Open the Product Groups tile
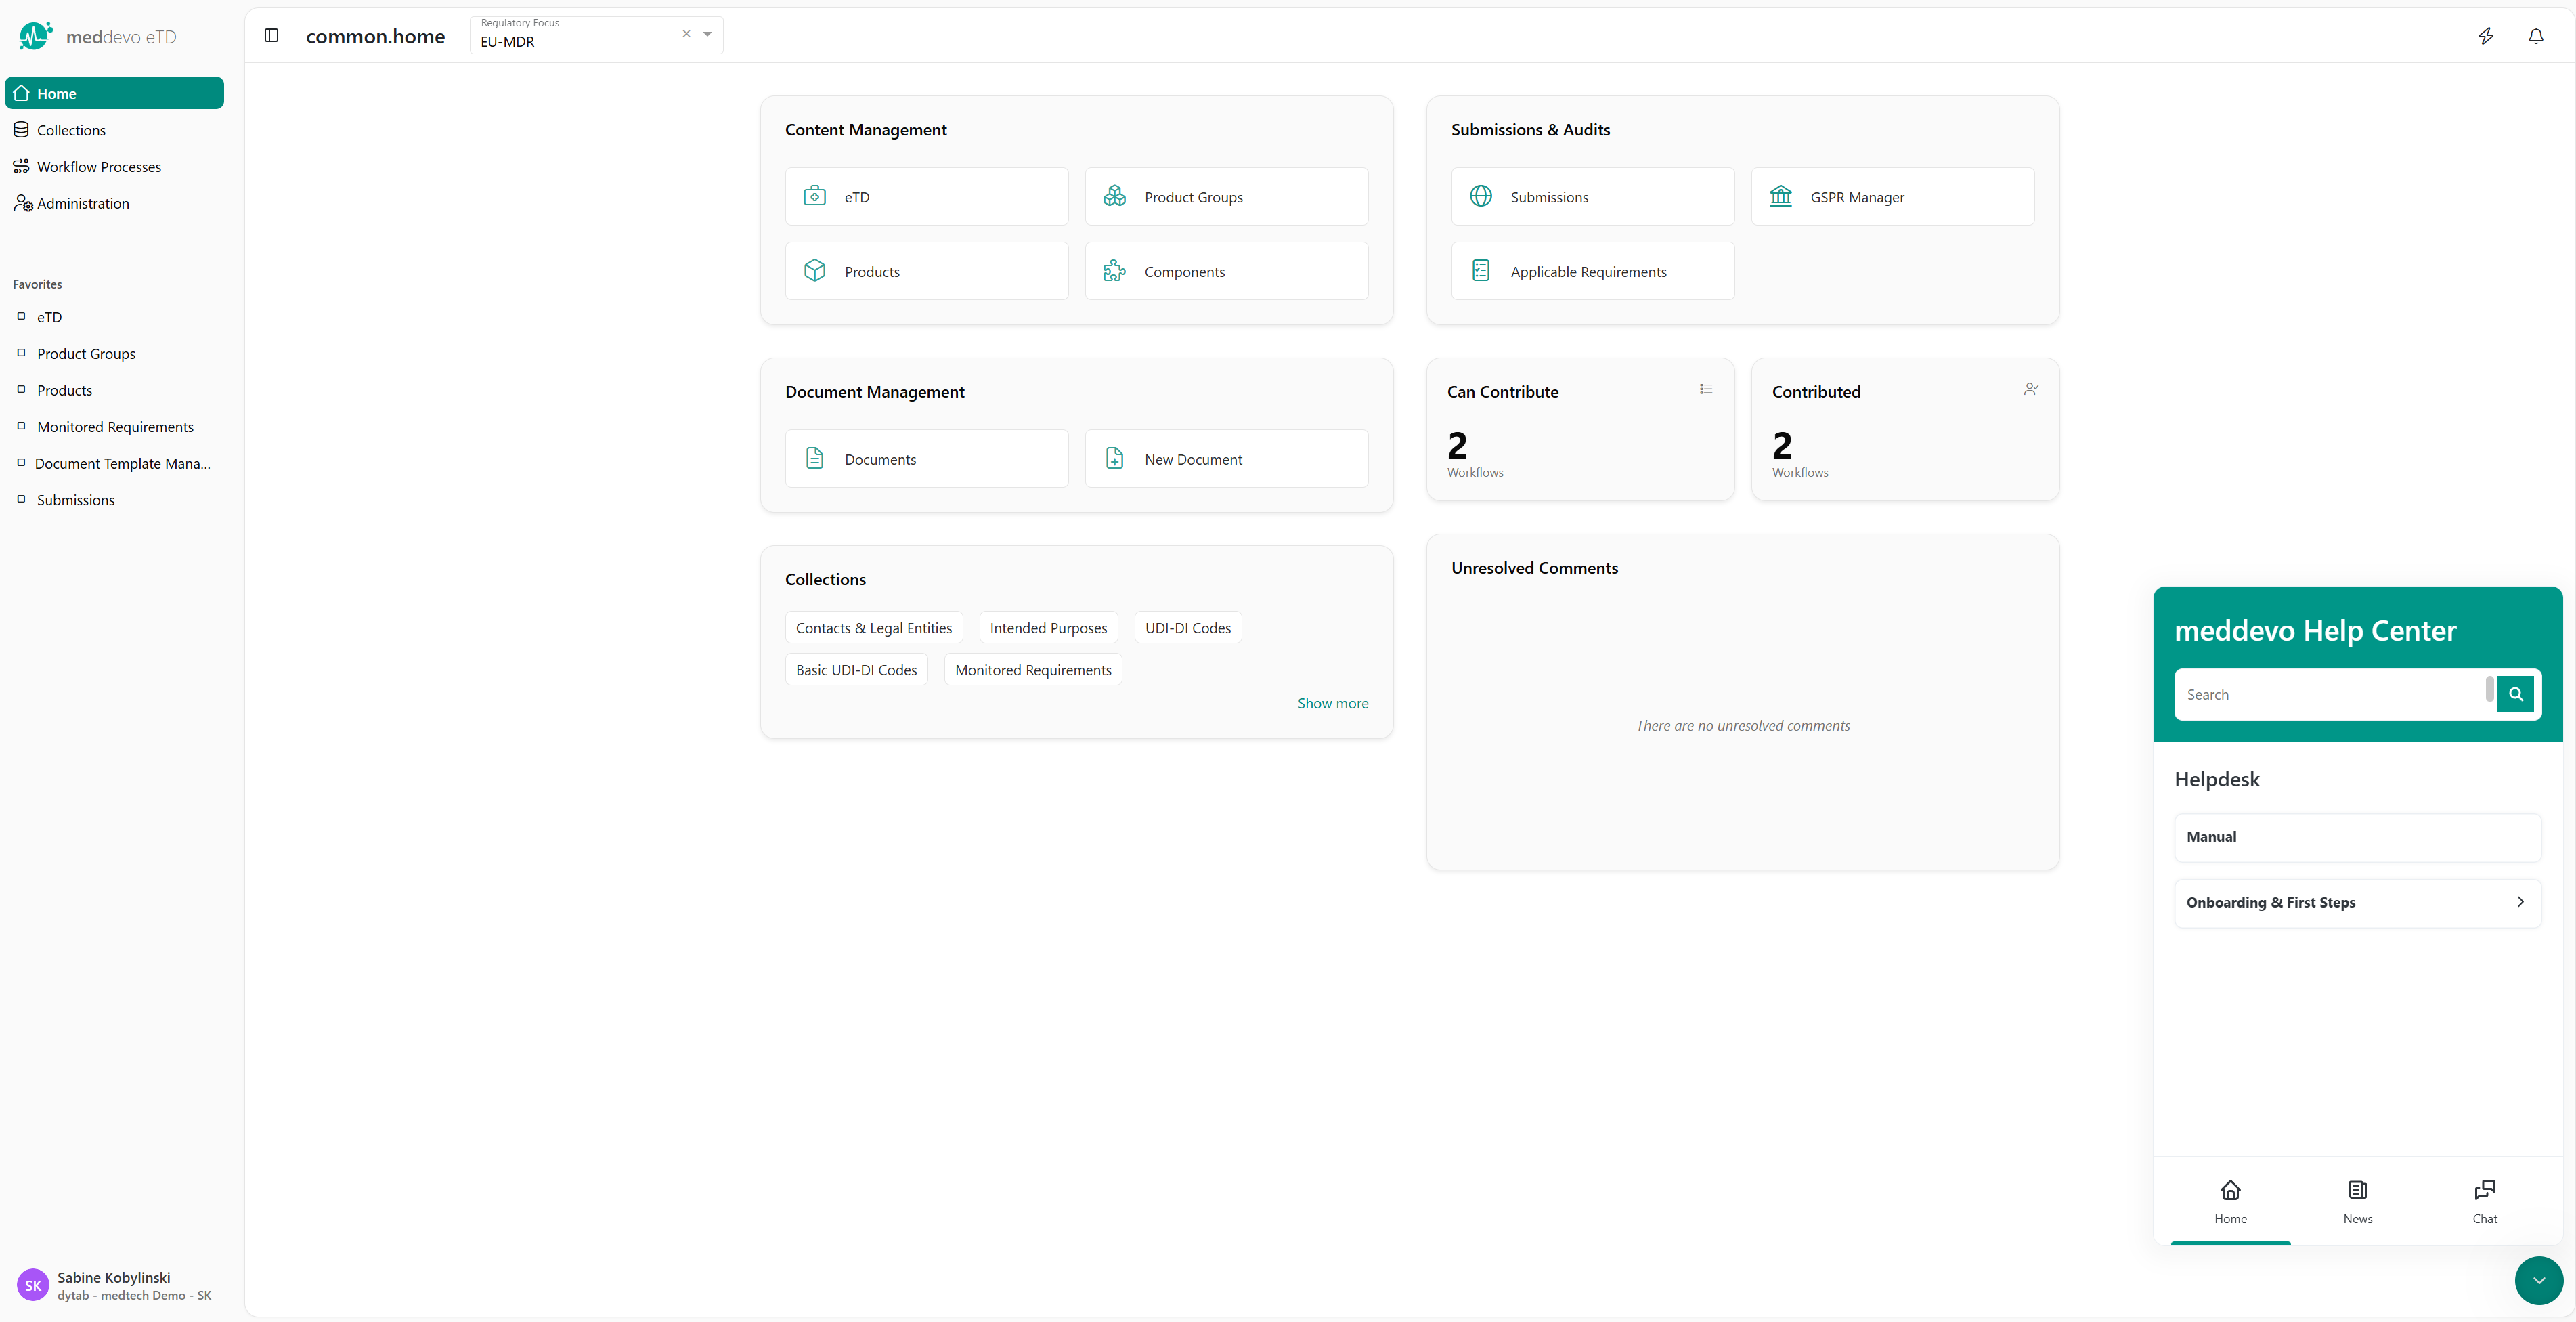 [x=1226, y=197]
